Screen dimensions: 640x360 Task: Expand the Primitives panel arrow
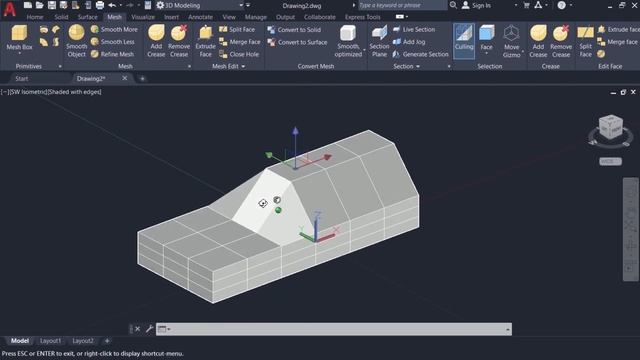coord(60,66)
